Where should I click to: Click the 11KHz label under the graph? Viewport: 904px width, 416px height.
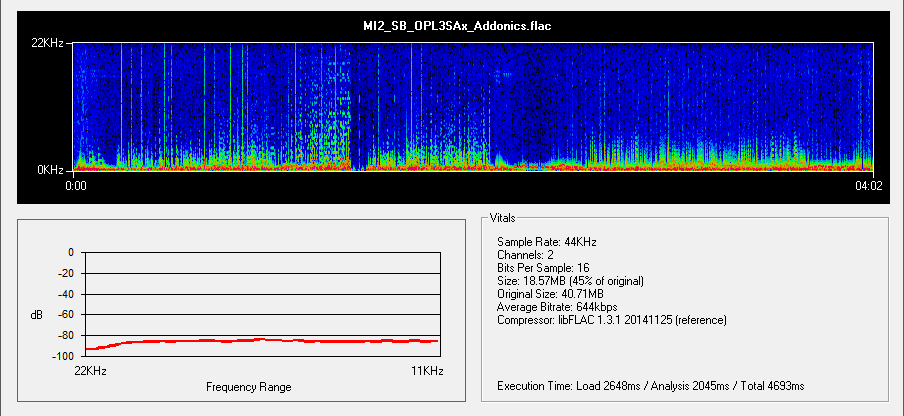pos(424,370)
